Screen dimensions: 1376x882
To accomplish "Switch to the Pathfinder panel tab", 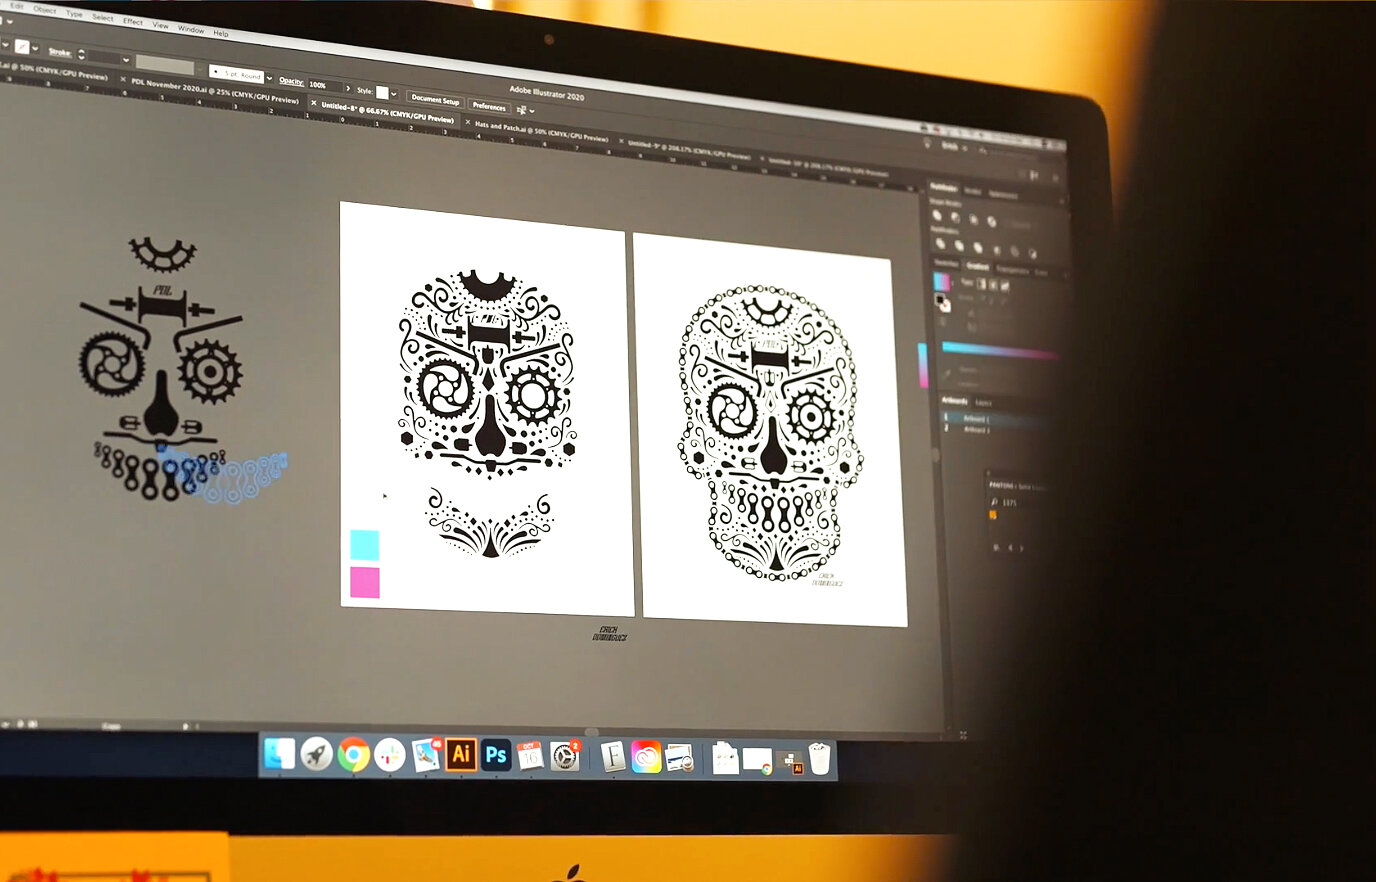I will [x=944, y=187].
